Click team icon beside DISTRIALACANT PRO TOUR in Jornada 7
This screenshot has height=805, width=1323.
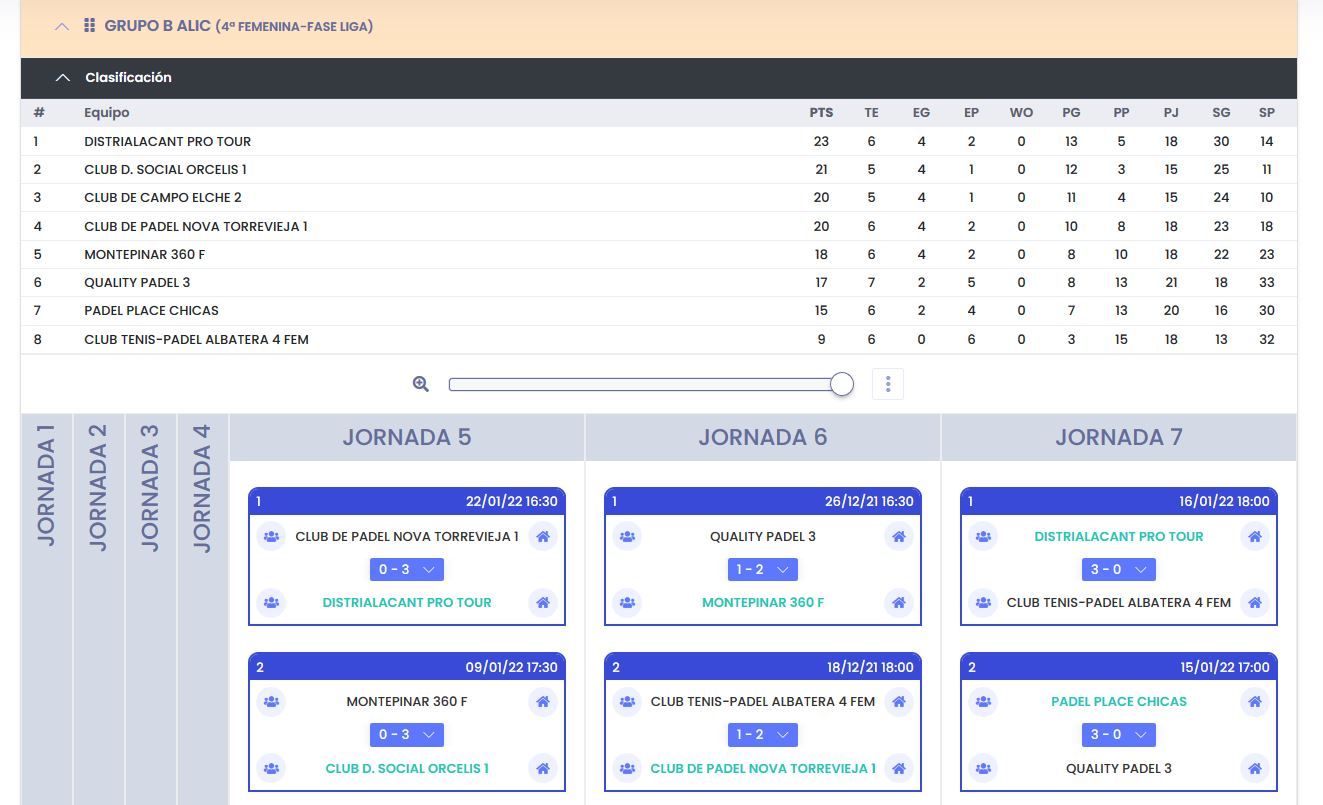coord(983,537)
